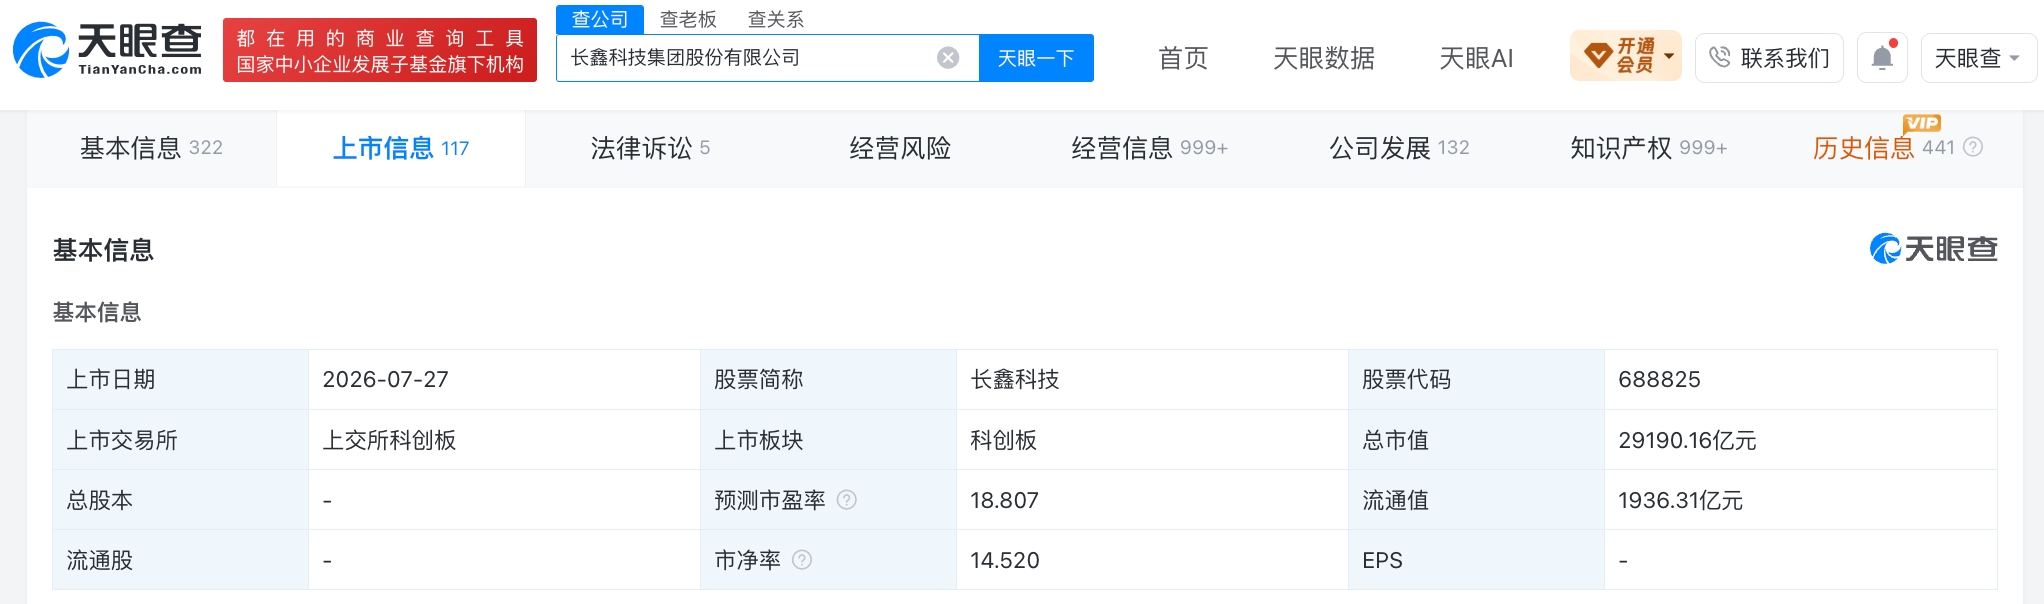Click the 联系我们 button
Viewport: 2044px width, 604px height.
point(1769,57)
